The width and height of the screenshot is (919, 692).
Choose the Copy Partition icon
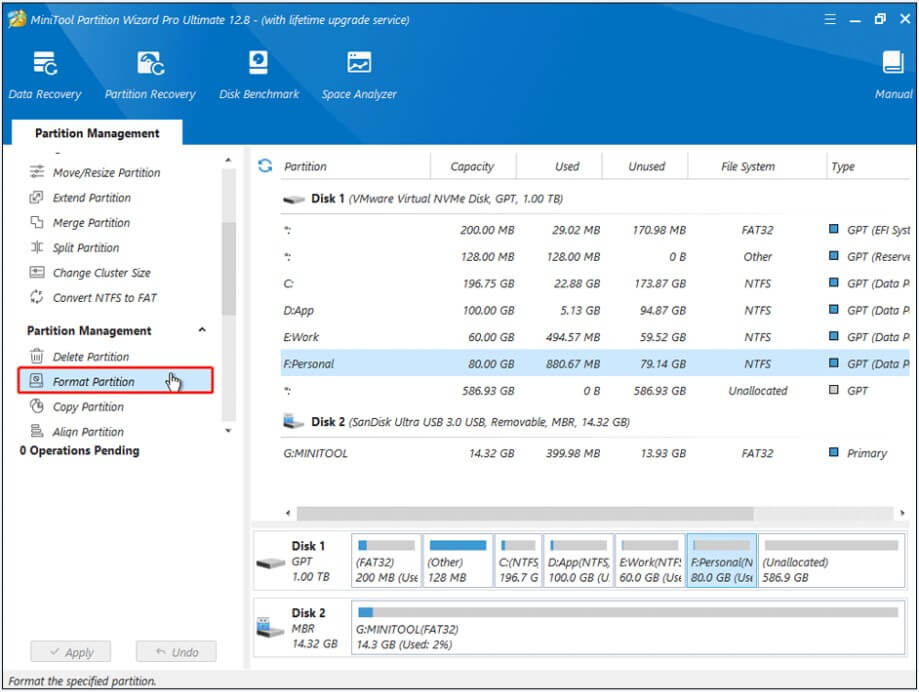[x=36, y=406]
